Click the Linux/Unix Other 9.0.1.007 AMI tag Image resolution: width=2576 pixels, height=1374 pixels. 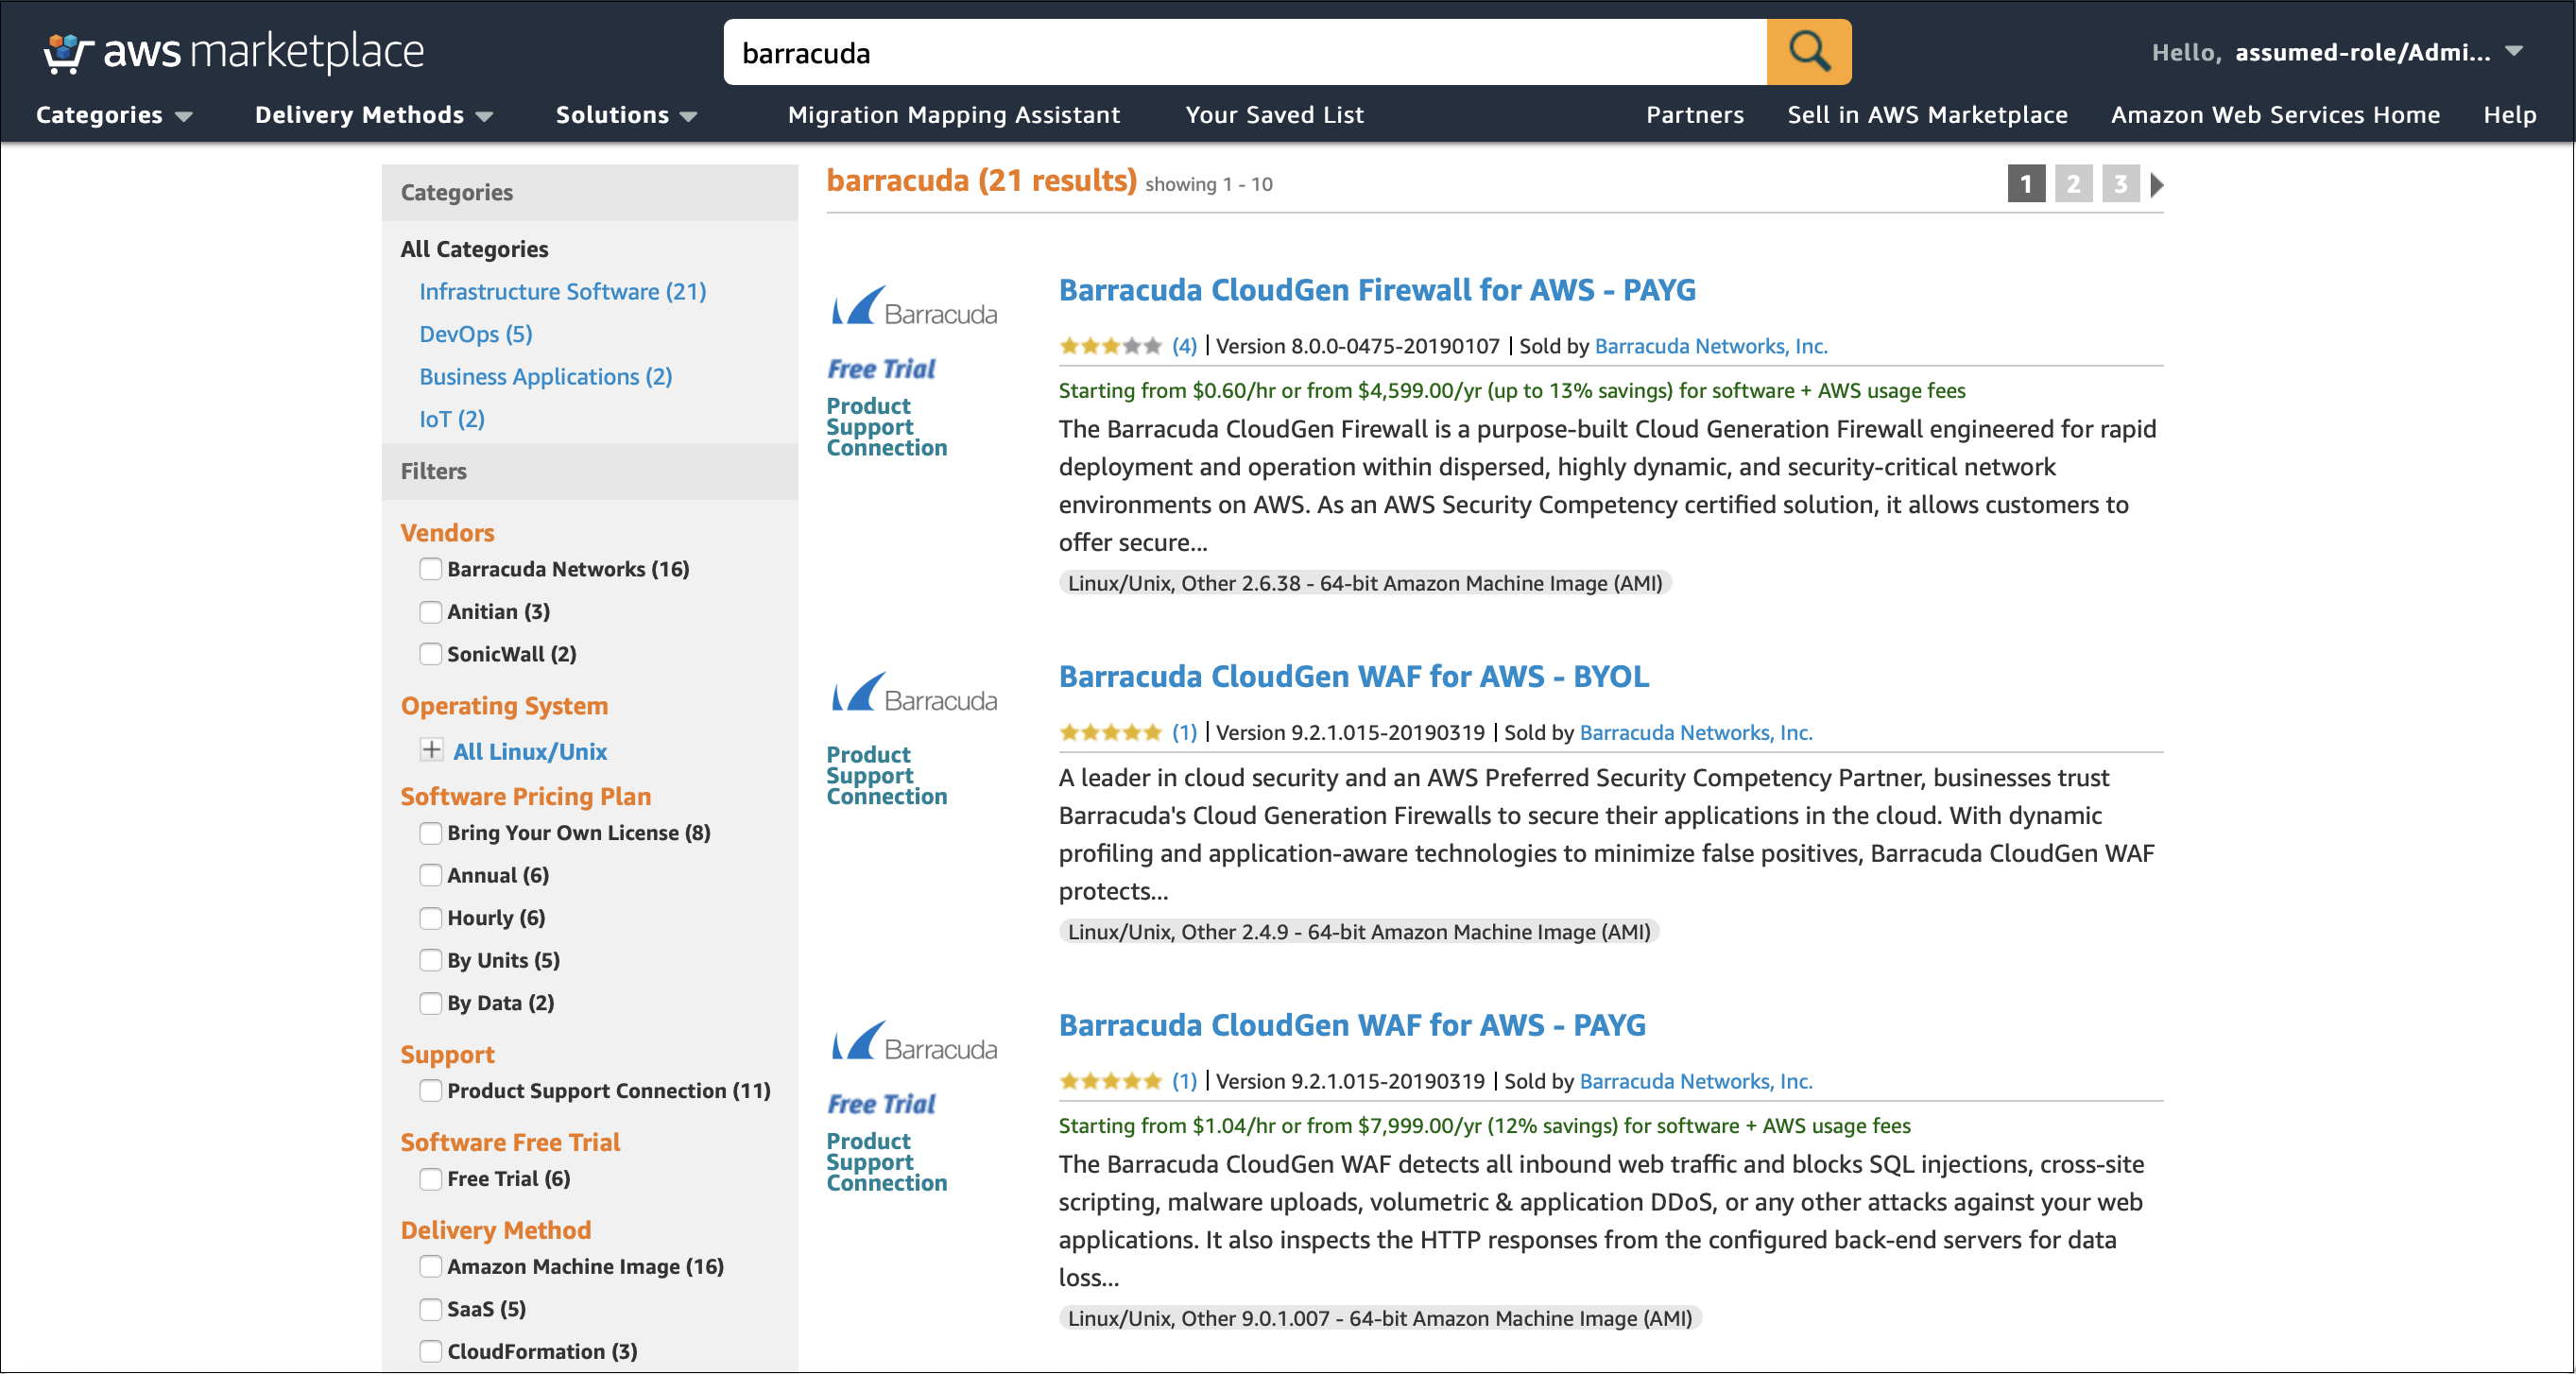coord(1380,1318)
